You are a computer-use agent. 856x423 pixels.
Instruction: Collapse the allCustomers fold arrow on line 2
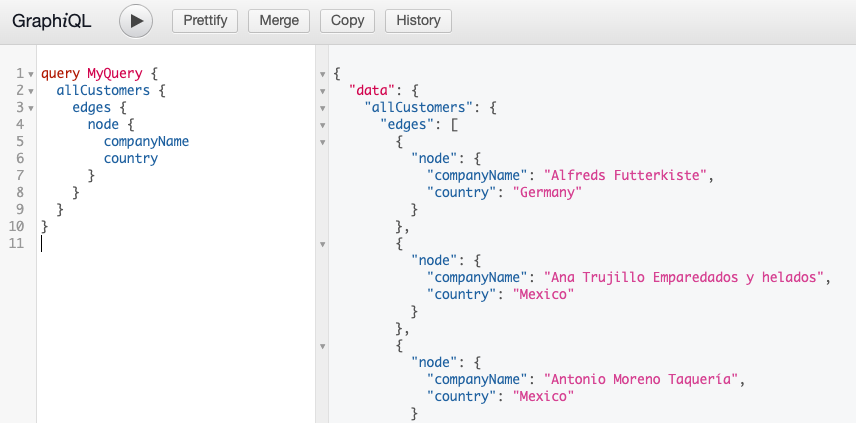click(31, 91)
